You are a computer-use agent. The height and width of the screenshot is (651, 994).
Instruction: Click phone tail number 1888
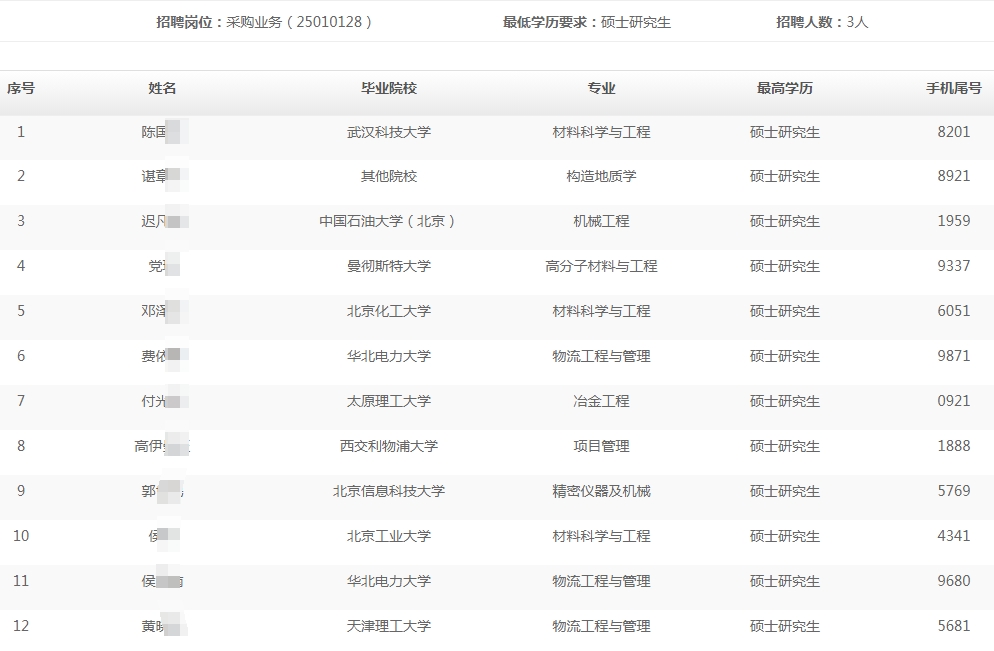click(x=953, y=446)
